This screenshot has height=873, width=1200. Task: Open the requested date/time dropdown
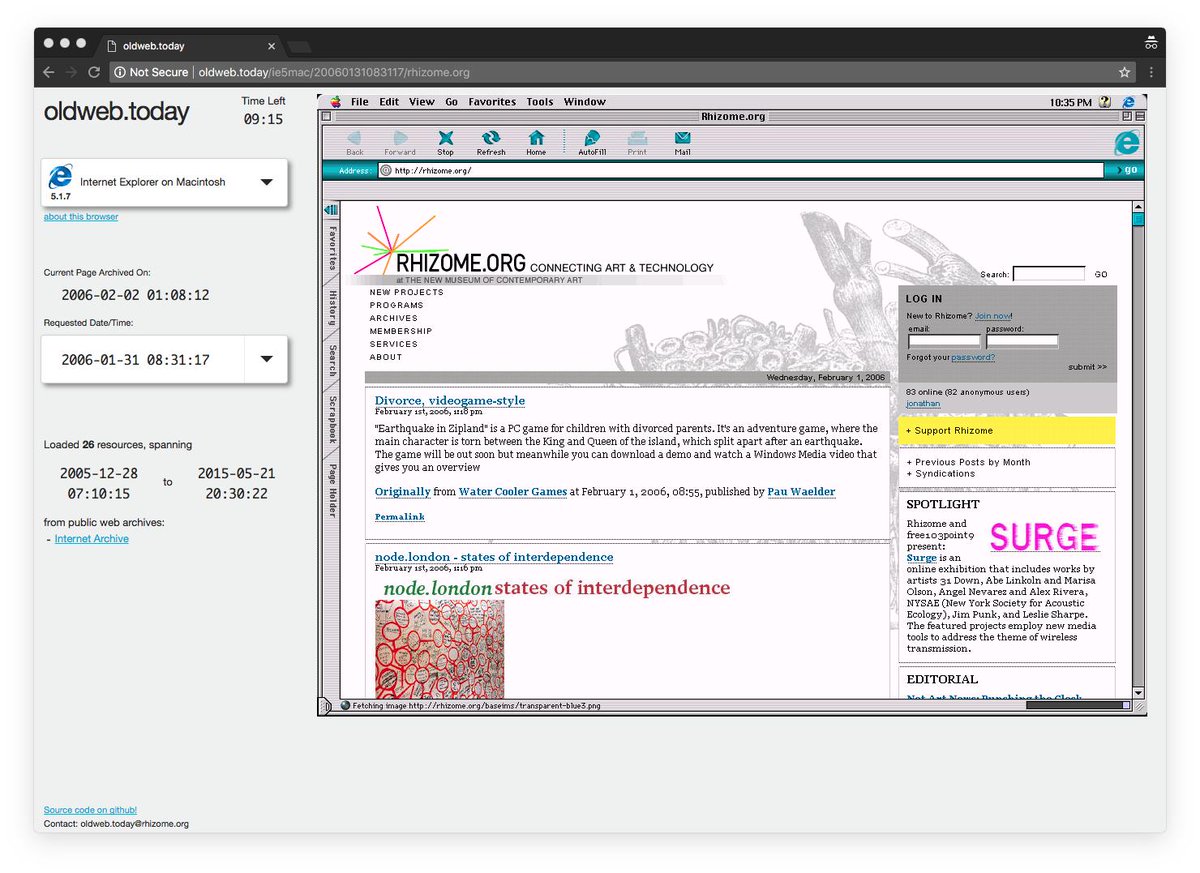(266, 359)
